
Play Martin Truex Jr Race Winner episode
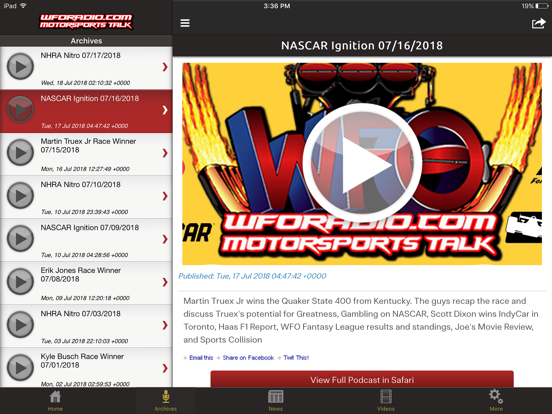pyautogui.click(x=20, y=152)
